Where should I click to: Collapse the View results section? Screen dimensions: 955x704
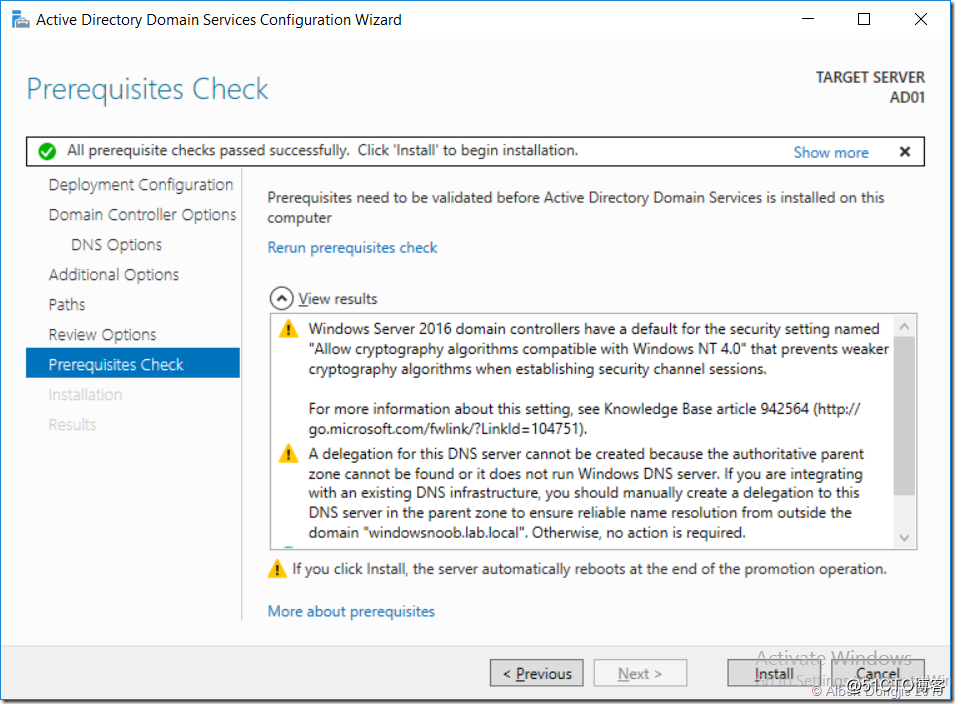click(x=281, y=299)
